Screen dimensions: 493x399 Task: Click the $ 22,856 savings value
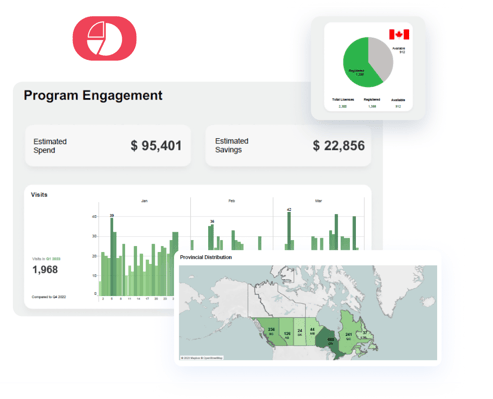point(339,146)
